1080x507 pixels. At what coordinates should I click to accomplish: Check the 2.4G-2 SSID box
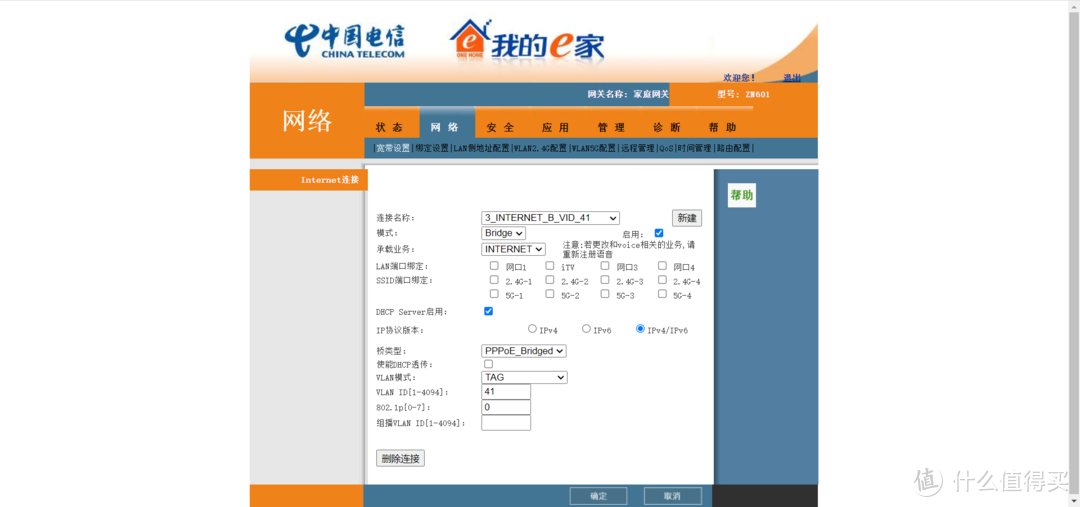click(x=550, y=280)
